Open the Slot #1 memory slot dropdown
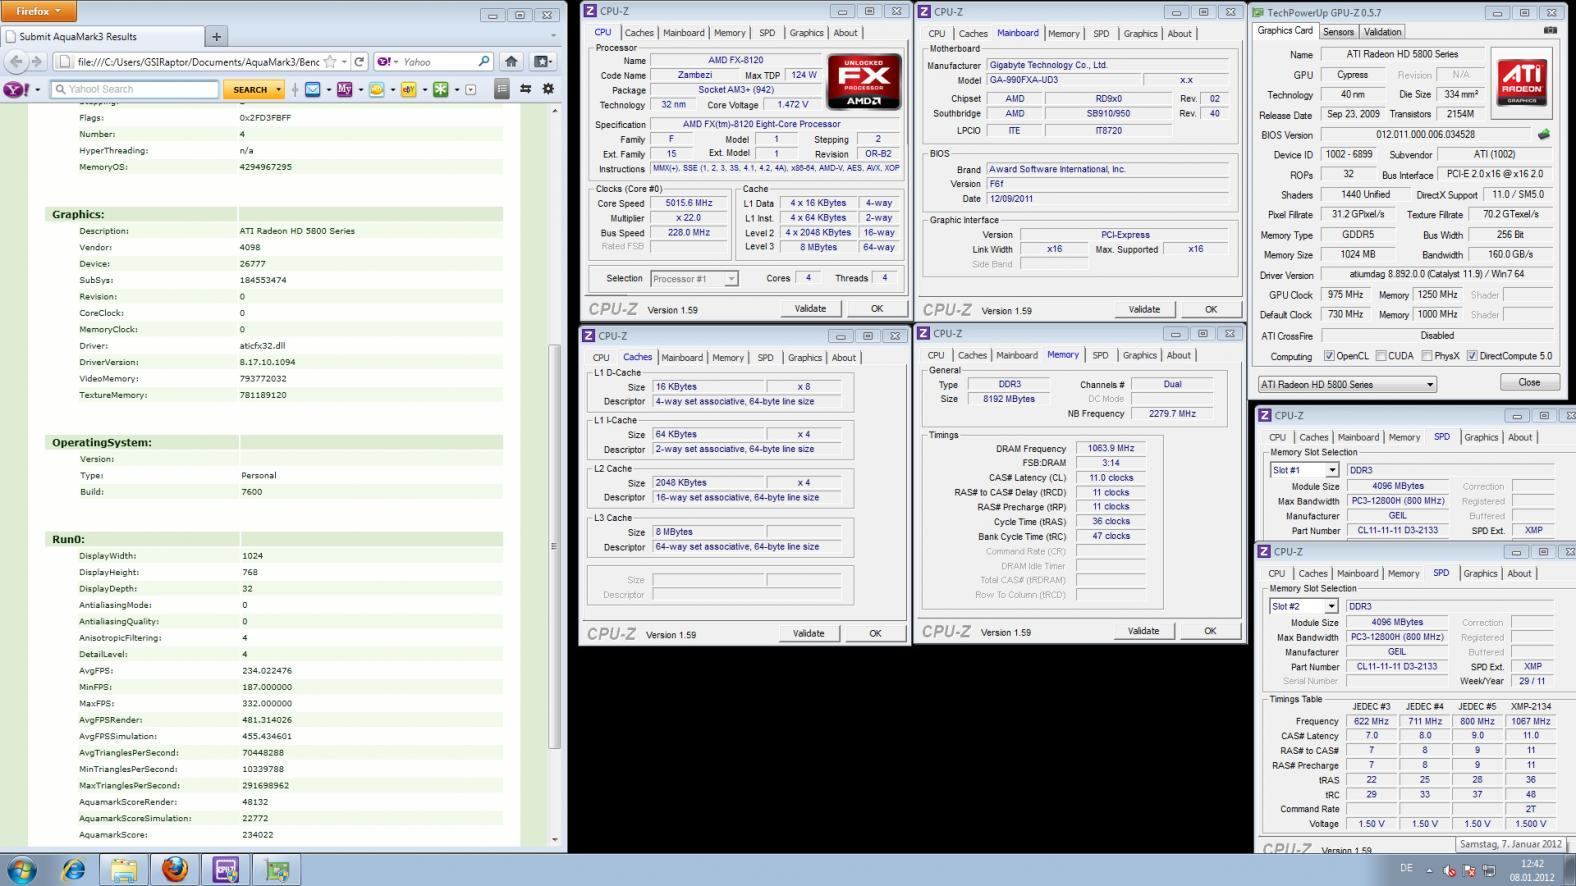 point(1304,470)
